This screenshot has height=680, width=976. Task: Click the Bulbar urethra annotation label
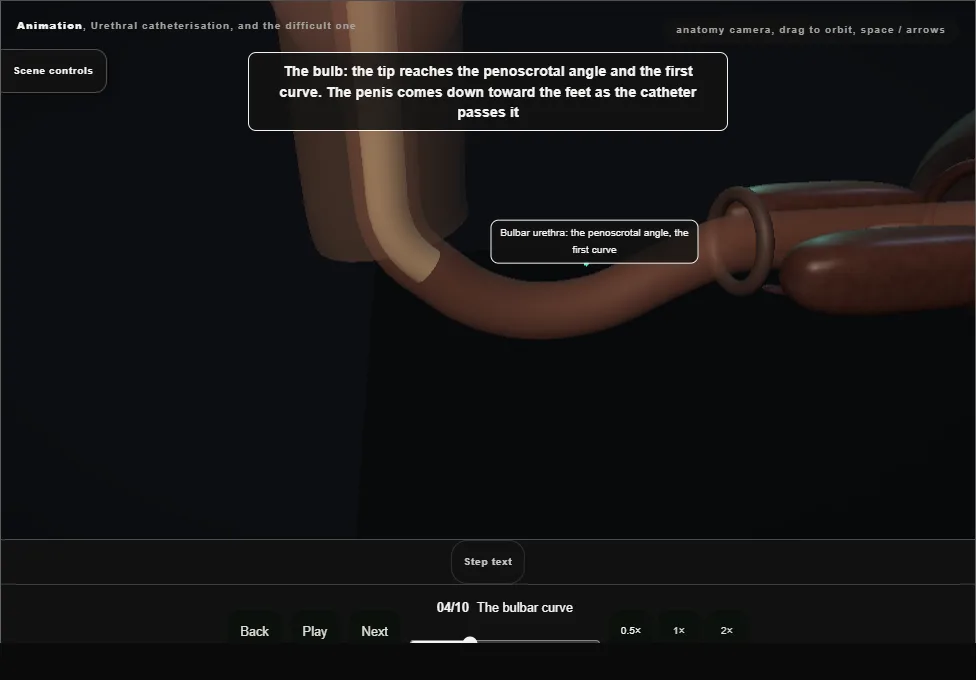coord(594,242)
